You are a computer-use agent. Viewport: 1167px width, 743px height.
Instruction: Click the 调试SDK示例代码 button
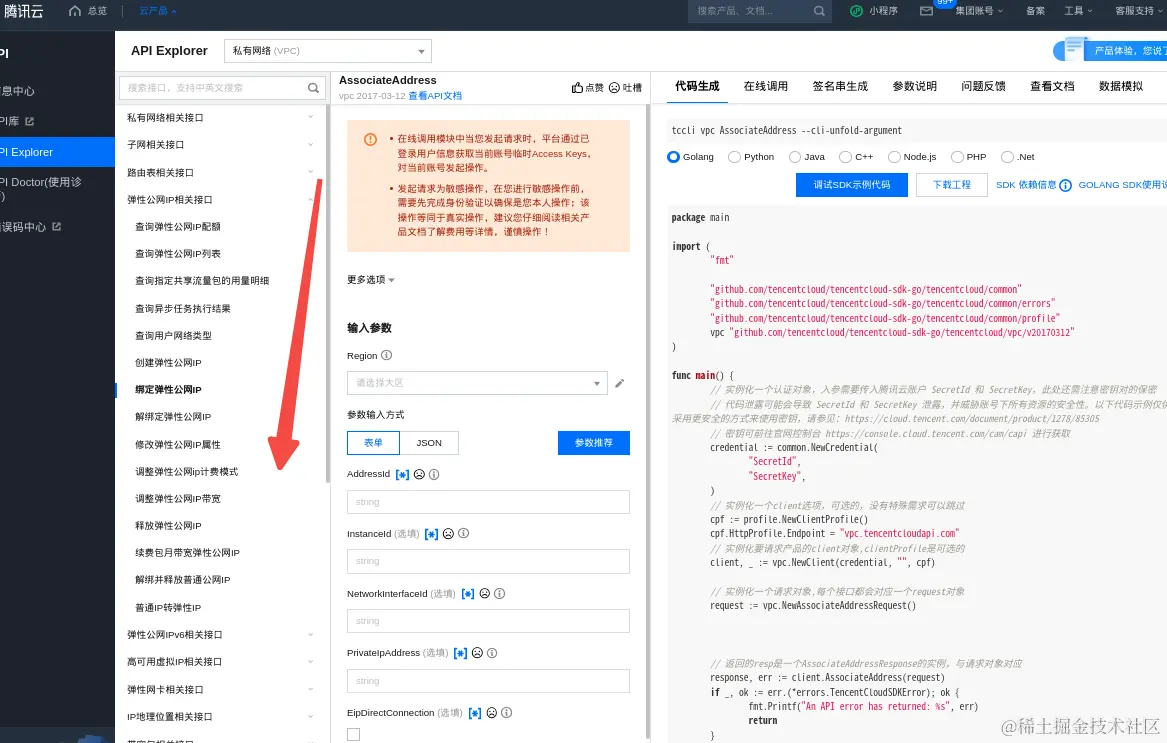pyautogui.click(x=851, y=185)
